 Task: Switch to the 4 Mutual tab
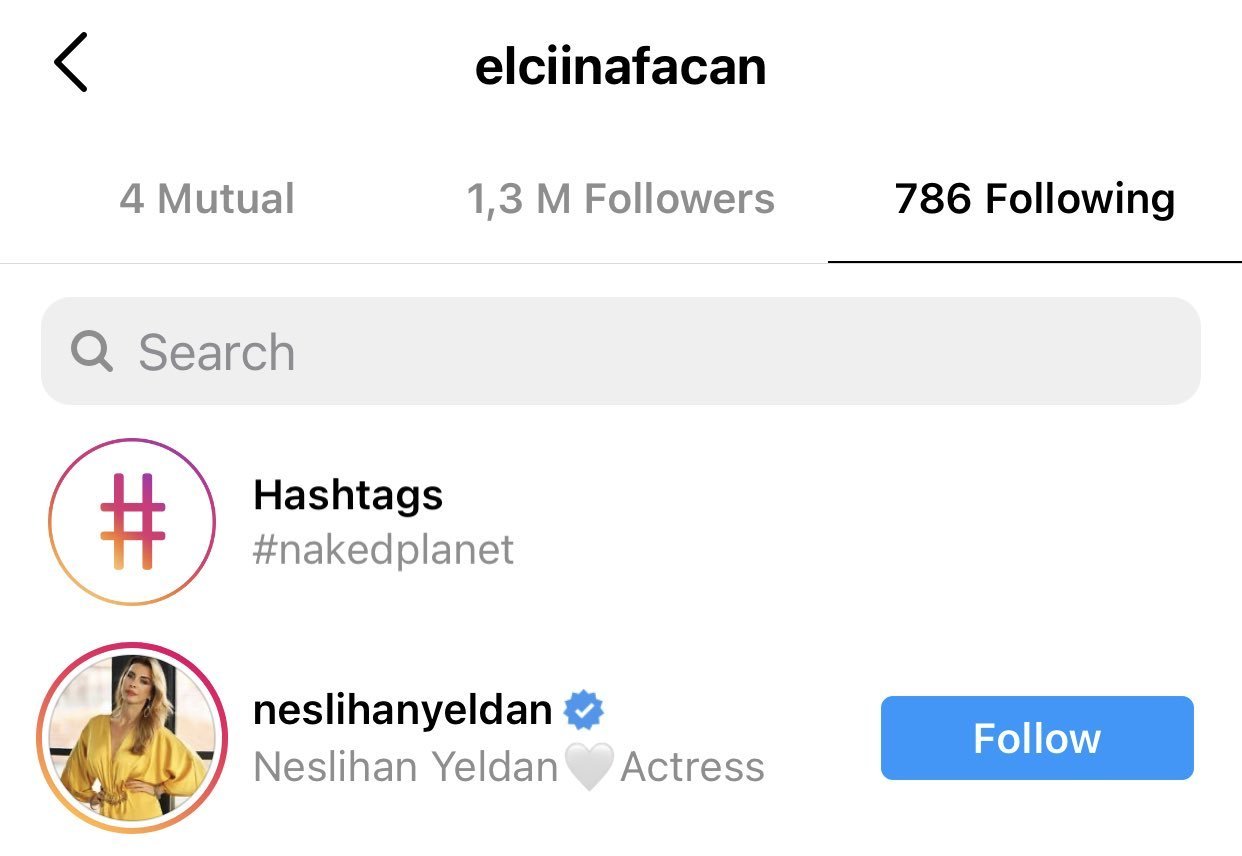coord(207,198)
